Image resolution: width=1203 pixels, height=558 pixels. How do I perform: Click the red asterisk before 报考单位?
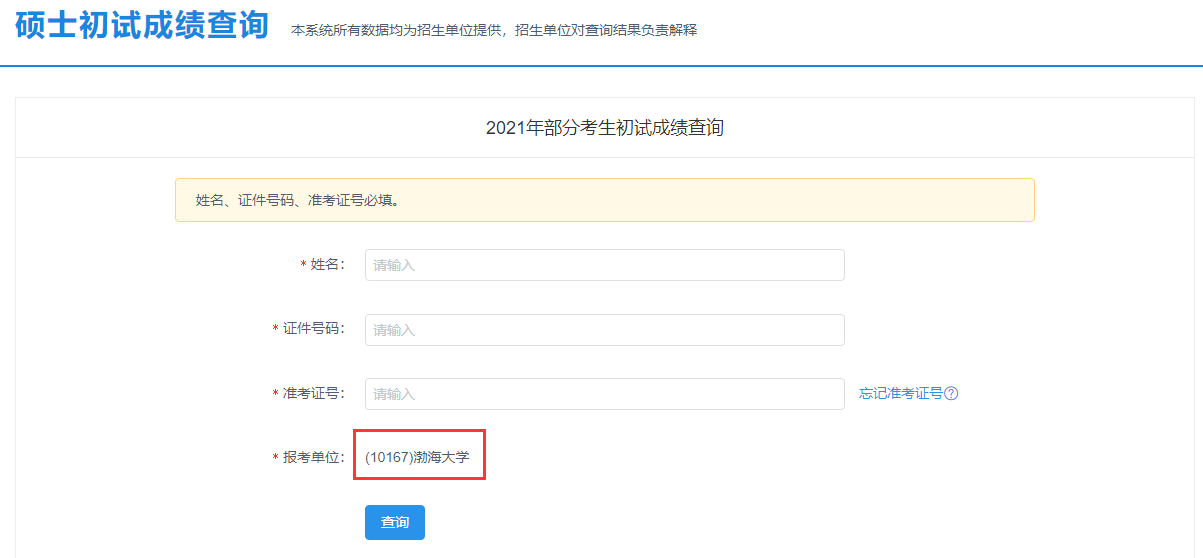point(275,458)
